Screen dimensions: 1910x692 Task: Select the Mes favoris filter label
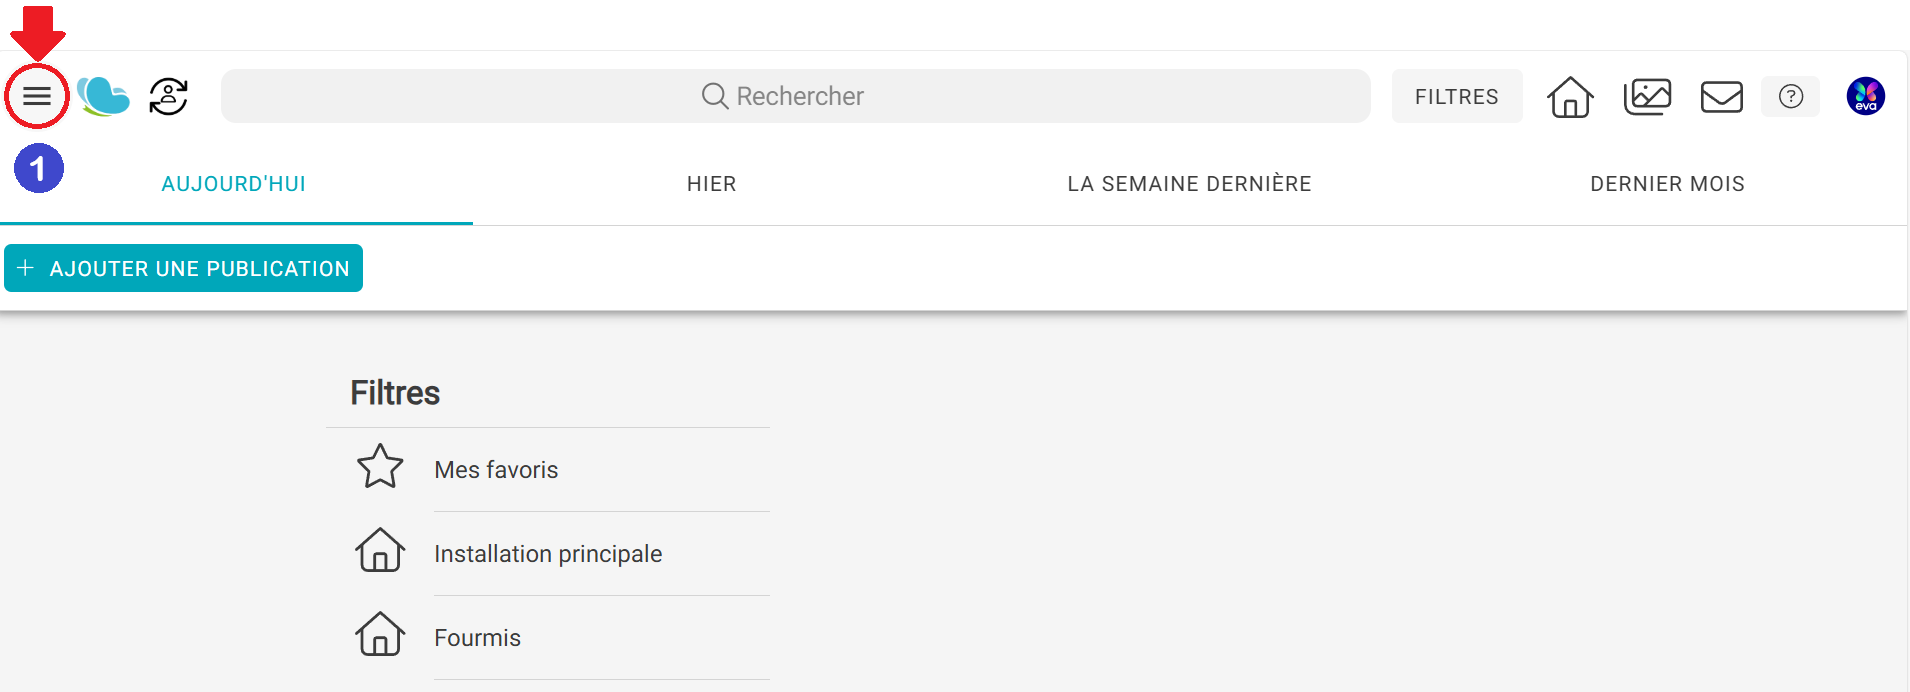[x=496, y=470]
